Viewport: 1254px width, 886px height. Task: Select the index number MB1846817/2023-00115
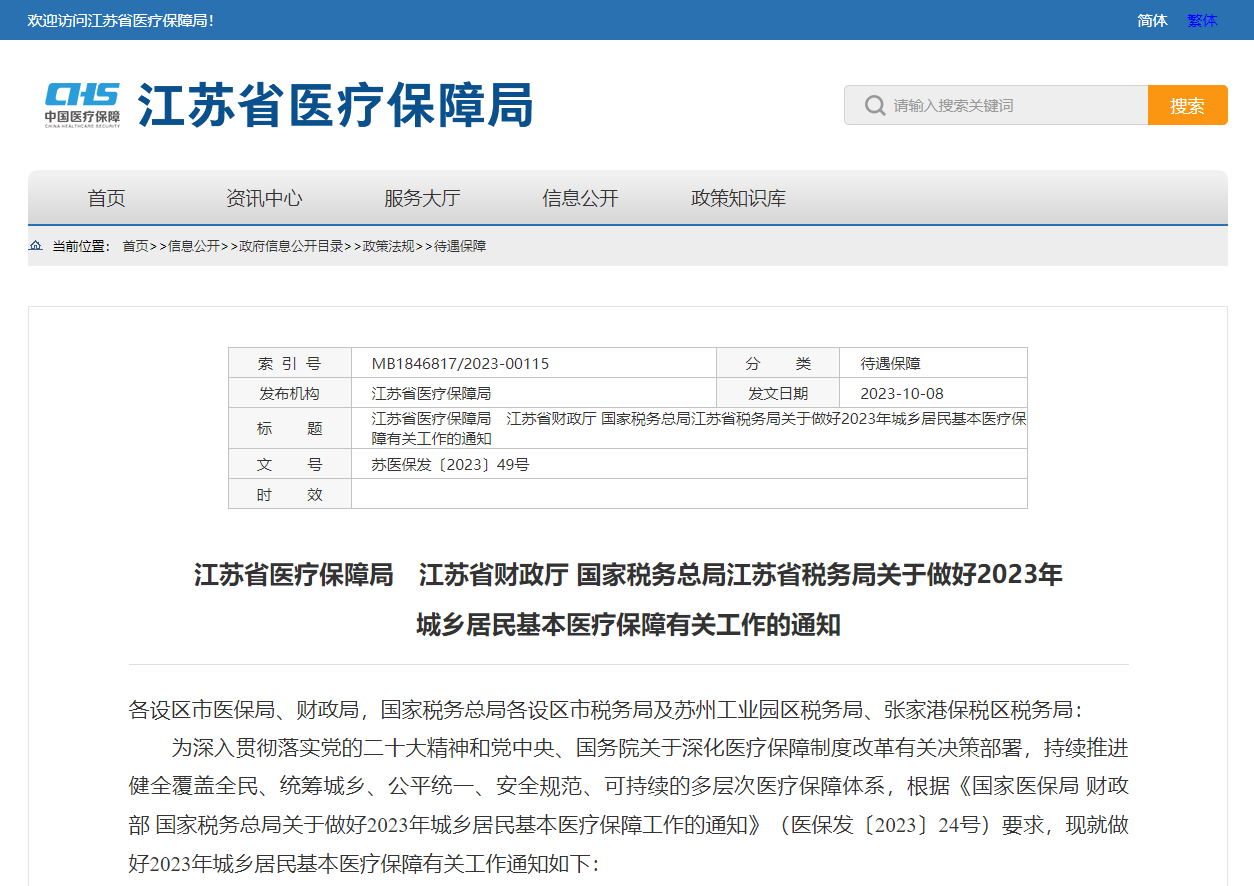[x=460, y=364]
